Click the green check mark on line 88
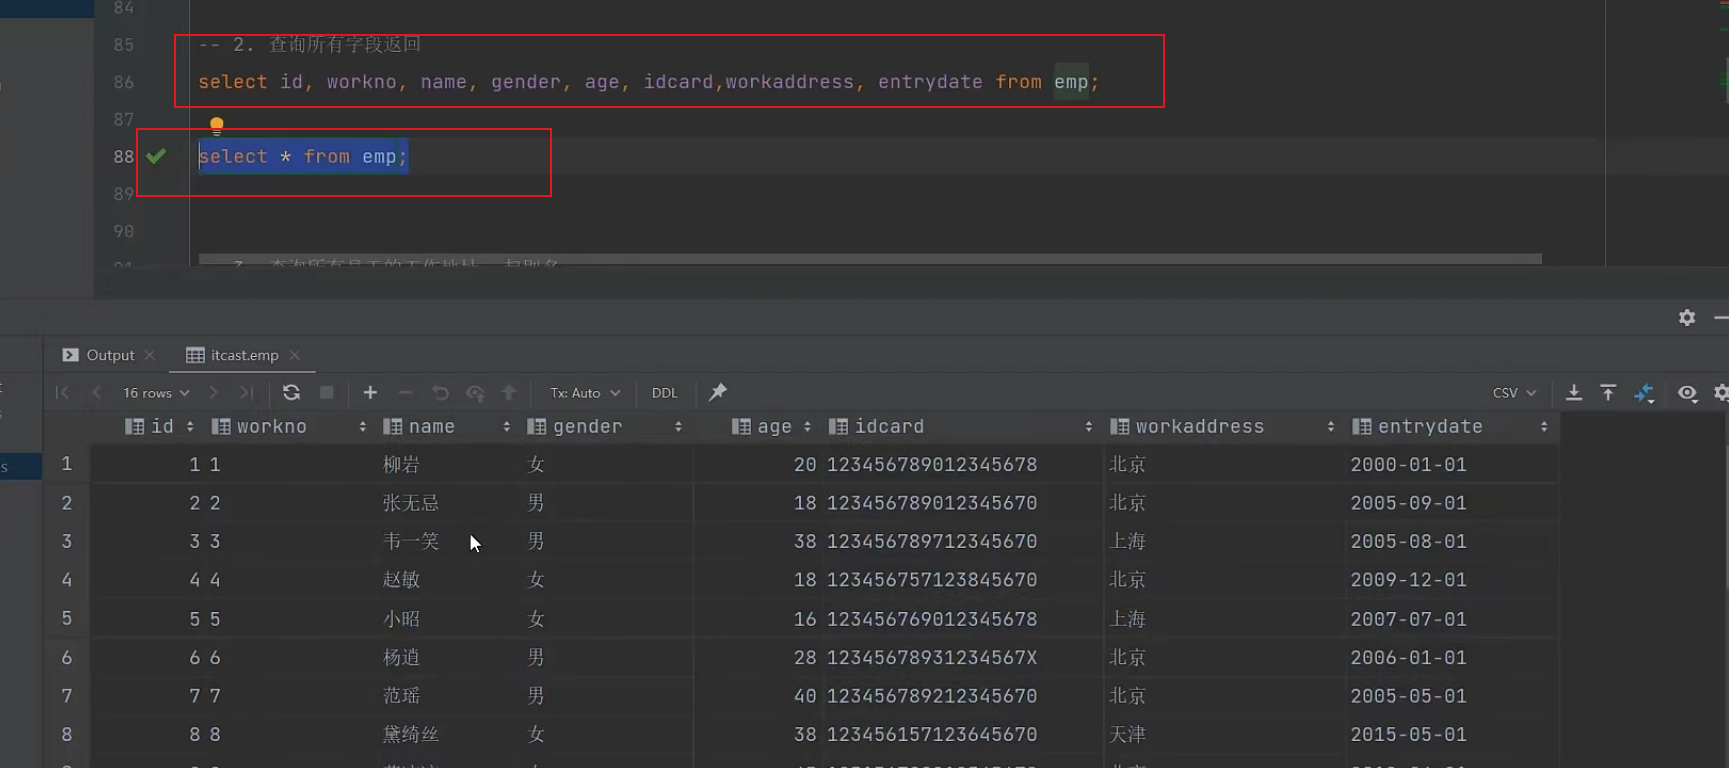The width and height of the screenshot is (1729, 768). [x=156, y=156]
